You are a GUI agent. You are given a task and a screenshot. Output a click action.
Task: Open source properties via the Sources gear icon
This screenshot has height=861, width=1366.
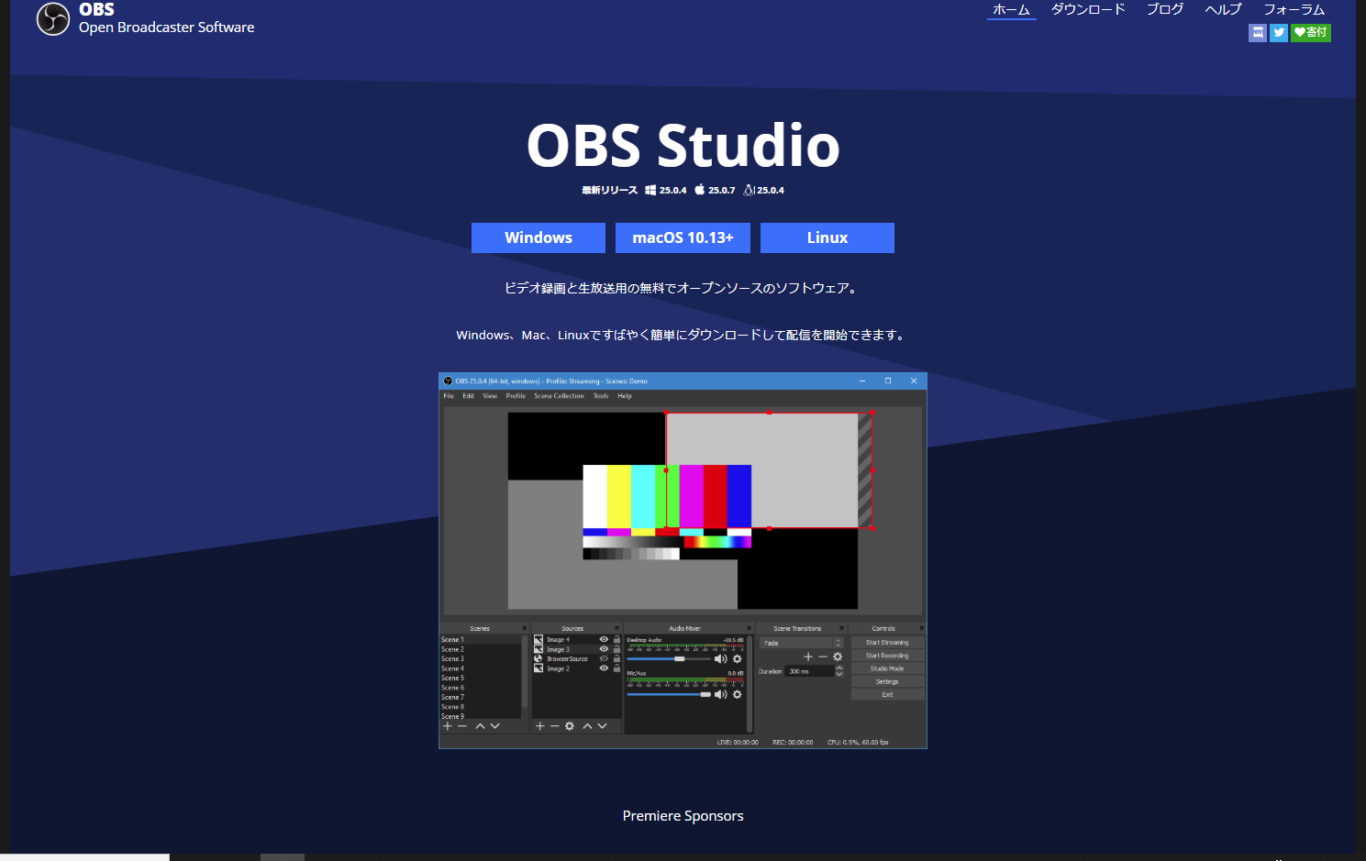tap(570, 726)
